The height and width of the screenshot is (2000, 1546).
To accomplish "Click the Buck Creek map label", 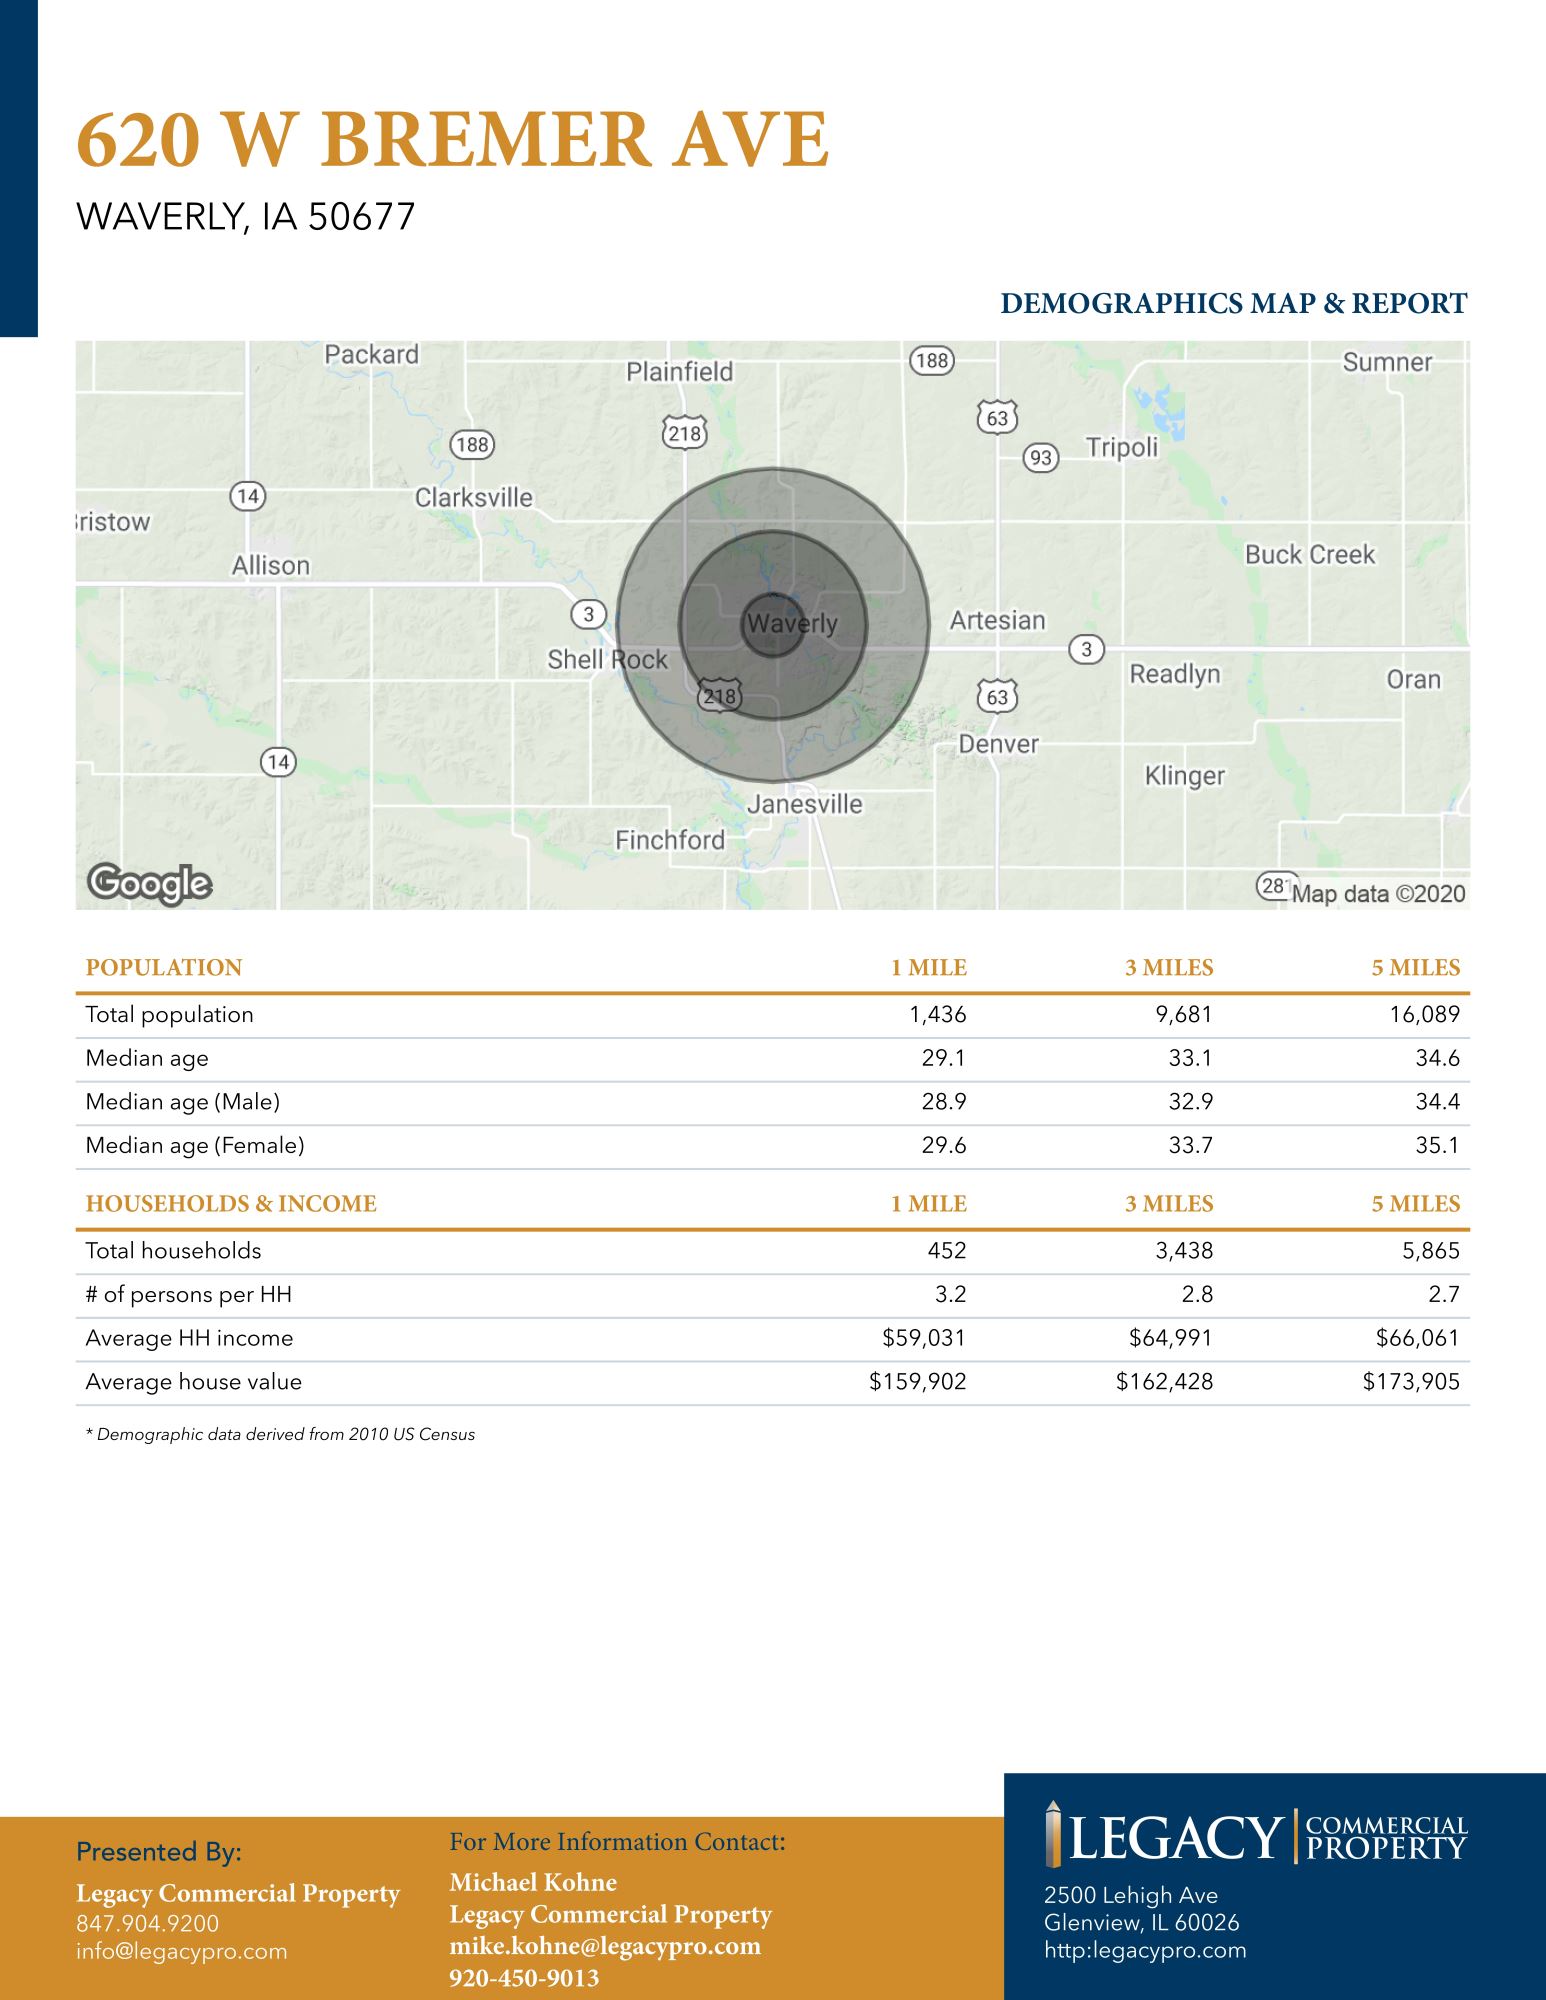I will click(1310, 554).
